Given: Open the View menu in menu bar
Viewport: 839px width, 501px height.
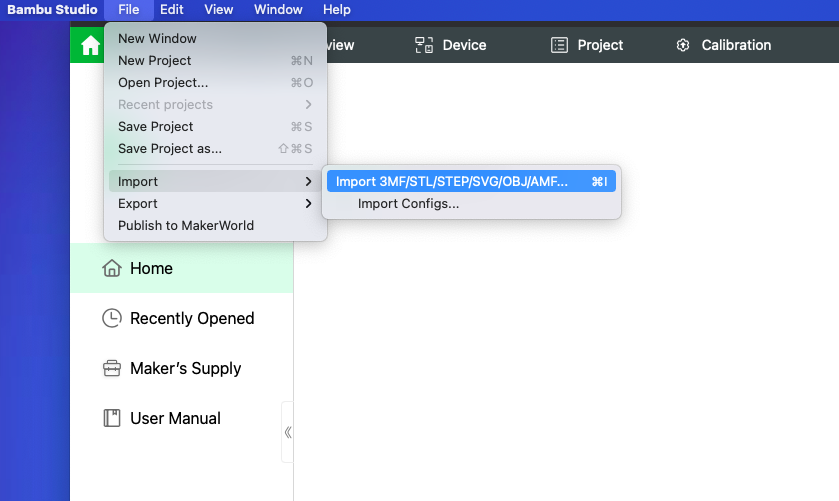Looking at the screenshot, I should click(x=219, y=10).
